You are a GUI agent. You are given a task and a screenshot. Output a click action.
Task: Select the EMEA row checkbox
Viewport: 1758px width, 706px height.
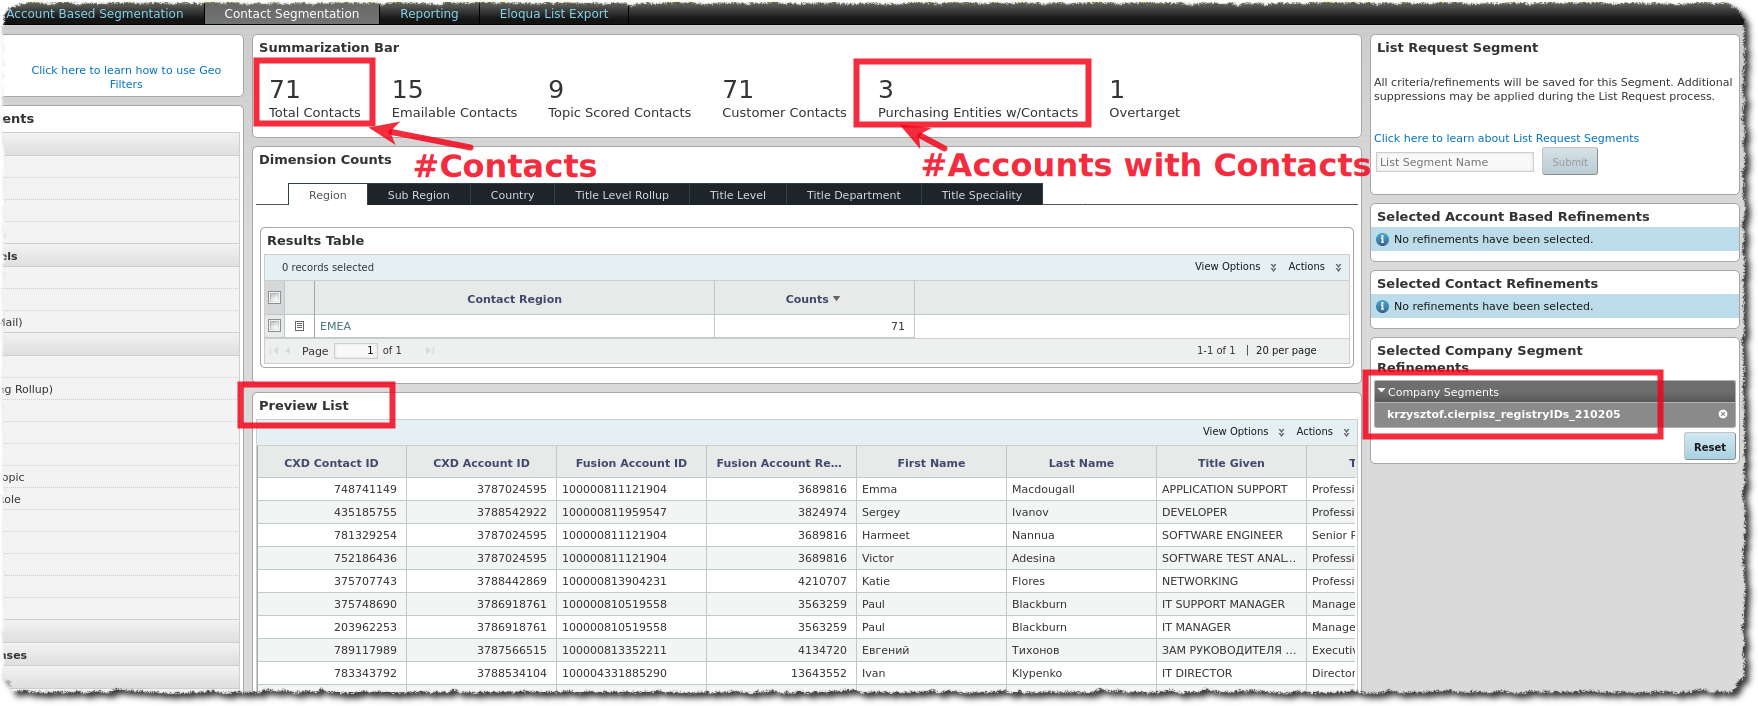click(x=275, y=326)
